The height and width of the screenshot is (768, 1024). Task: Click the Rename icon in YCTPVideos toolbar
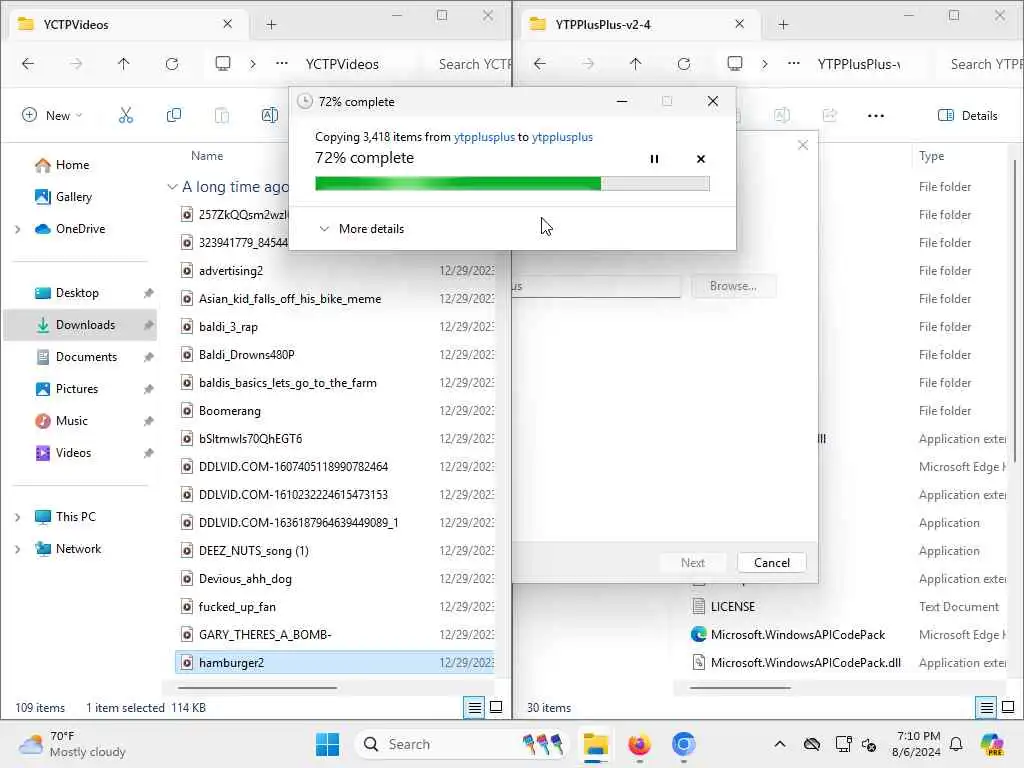pyautogui.click(x=270, y=116)
